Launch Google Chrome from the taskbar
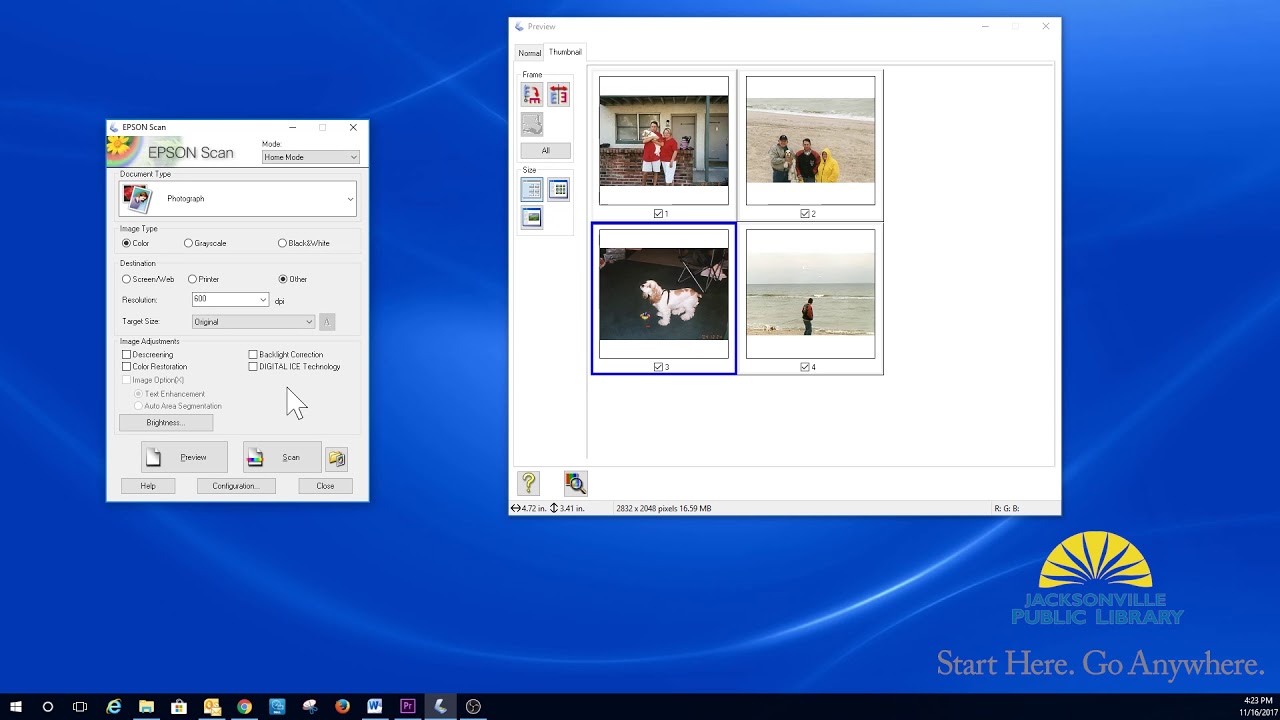1280x720 pixels. (244, 707)
